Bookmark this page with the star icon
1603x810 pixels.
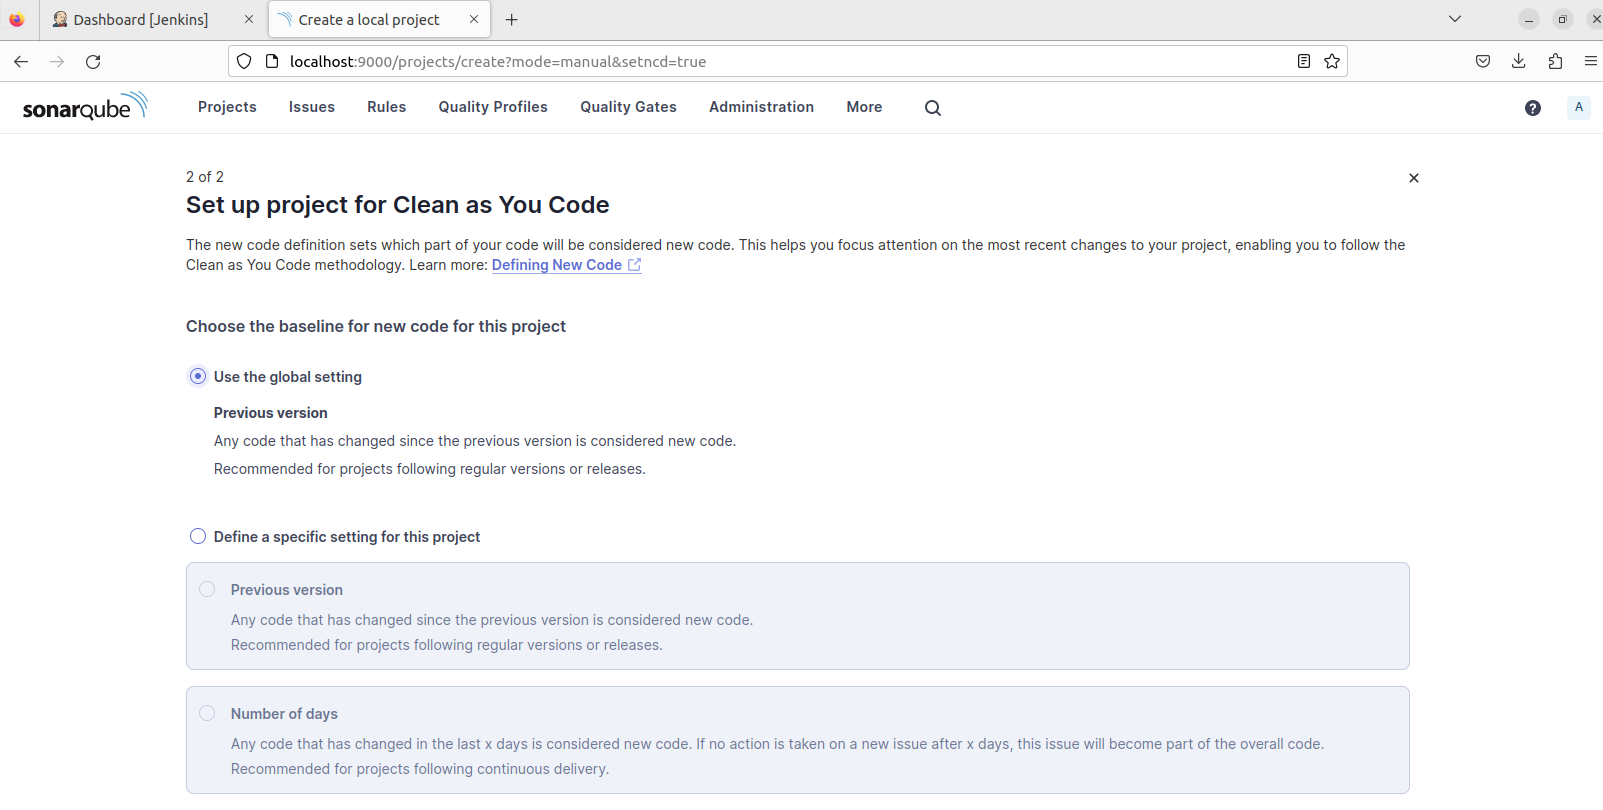pos(1332,61)
